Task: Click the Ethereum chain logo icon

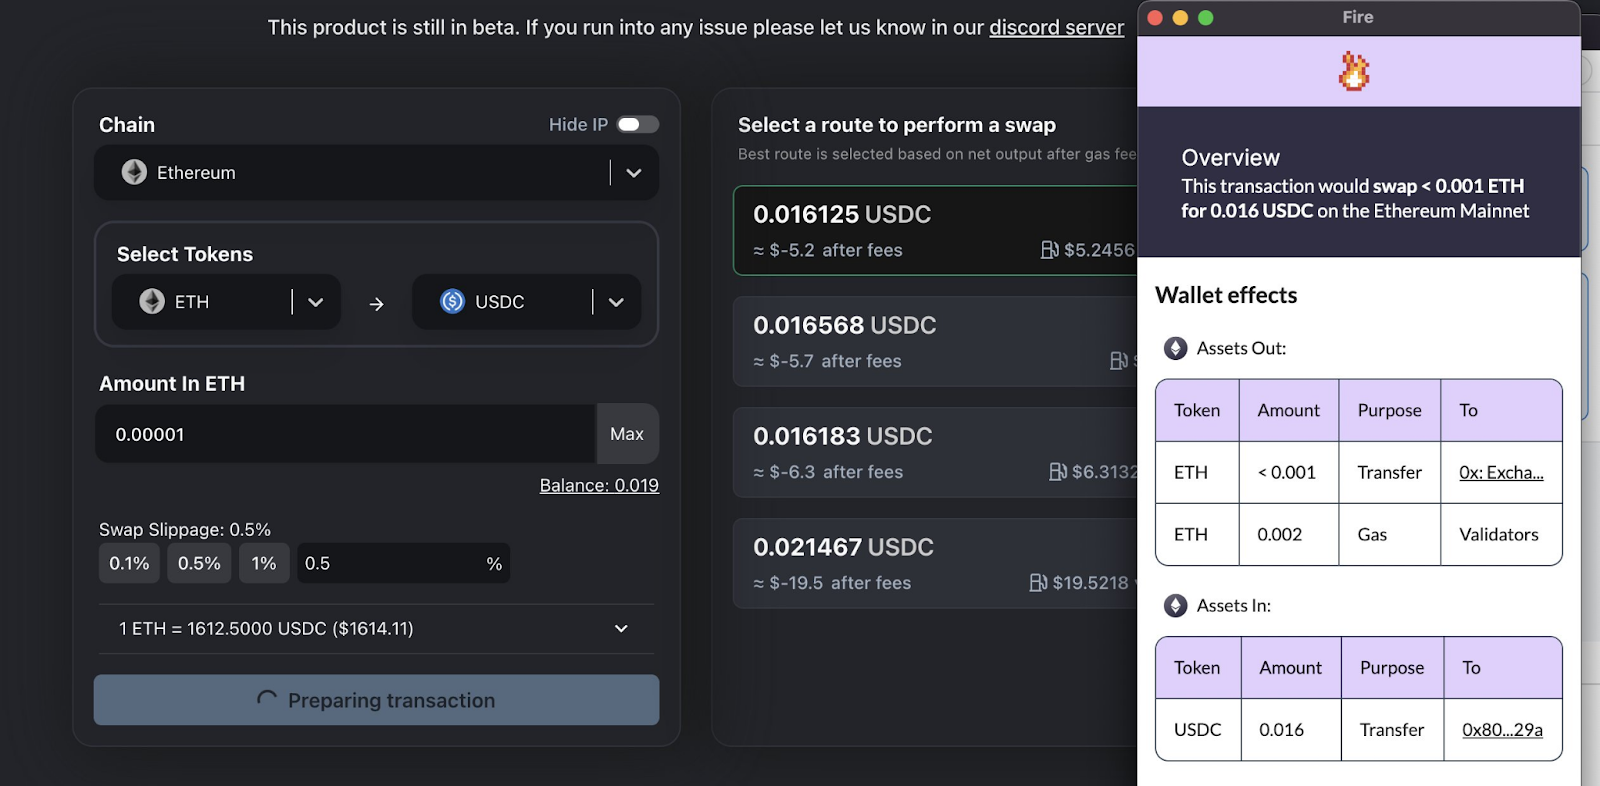Action: pyautogui.click(x=134, y=172)
